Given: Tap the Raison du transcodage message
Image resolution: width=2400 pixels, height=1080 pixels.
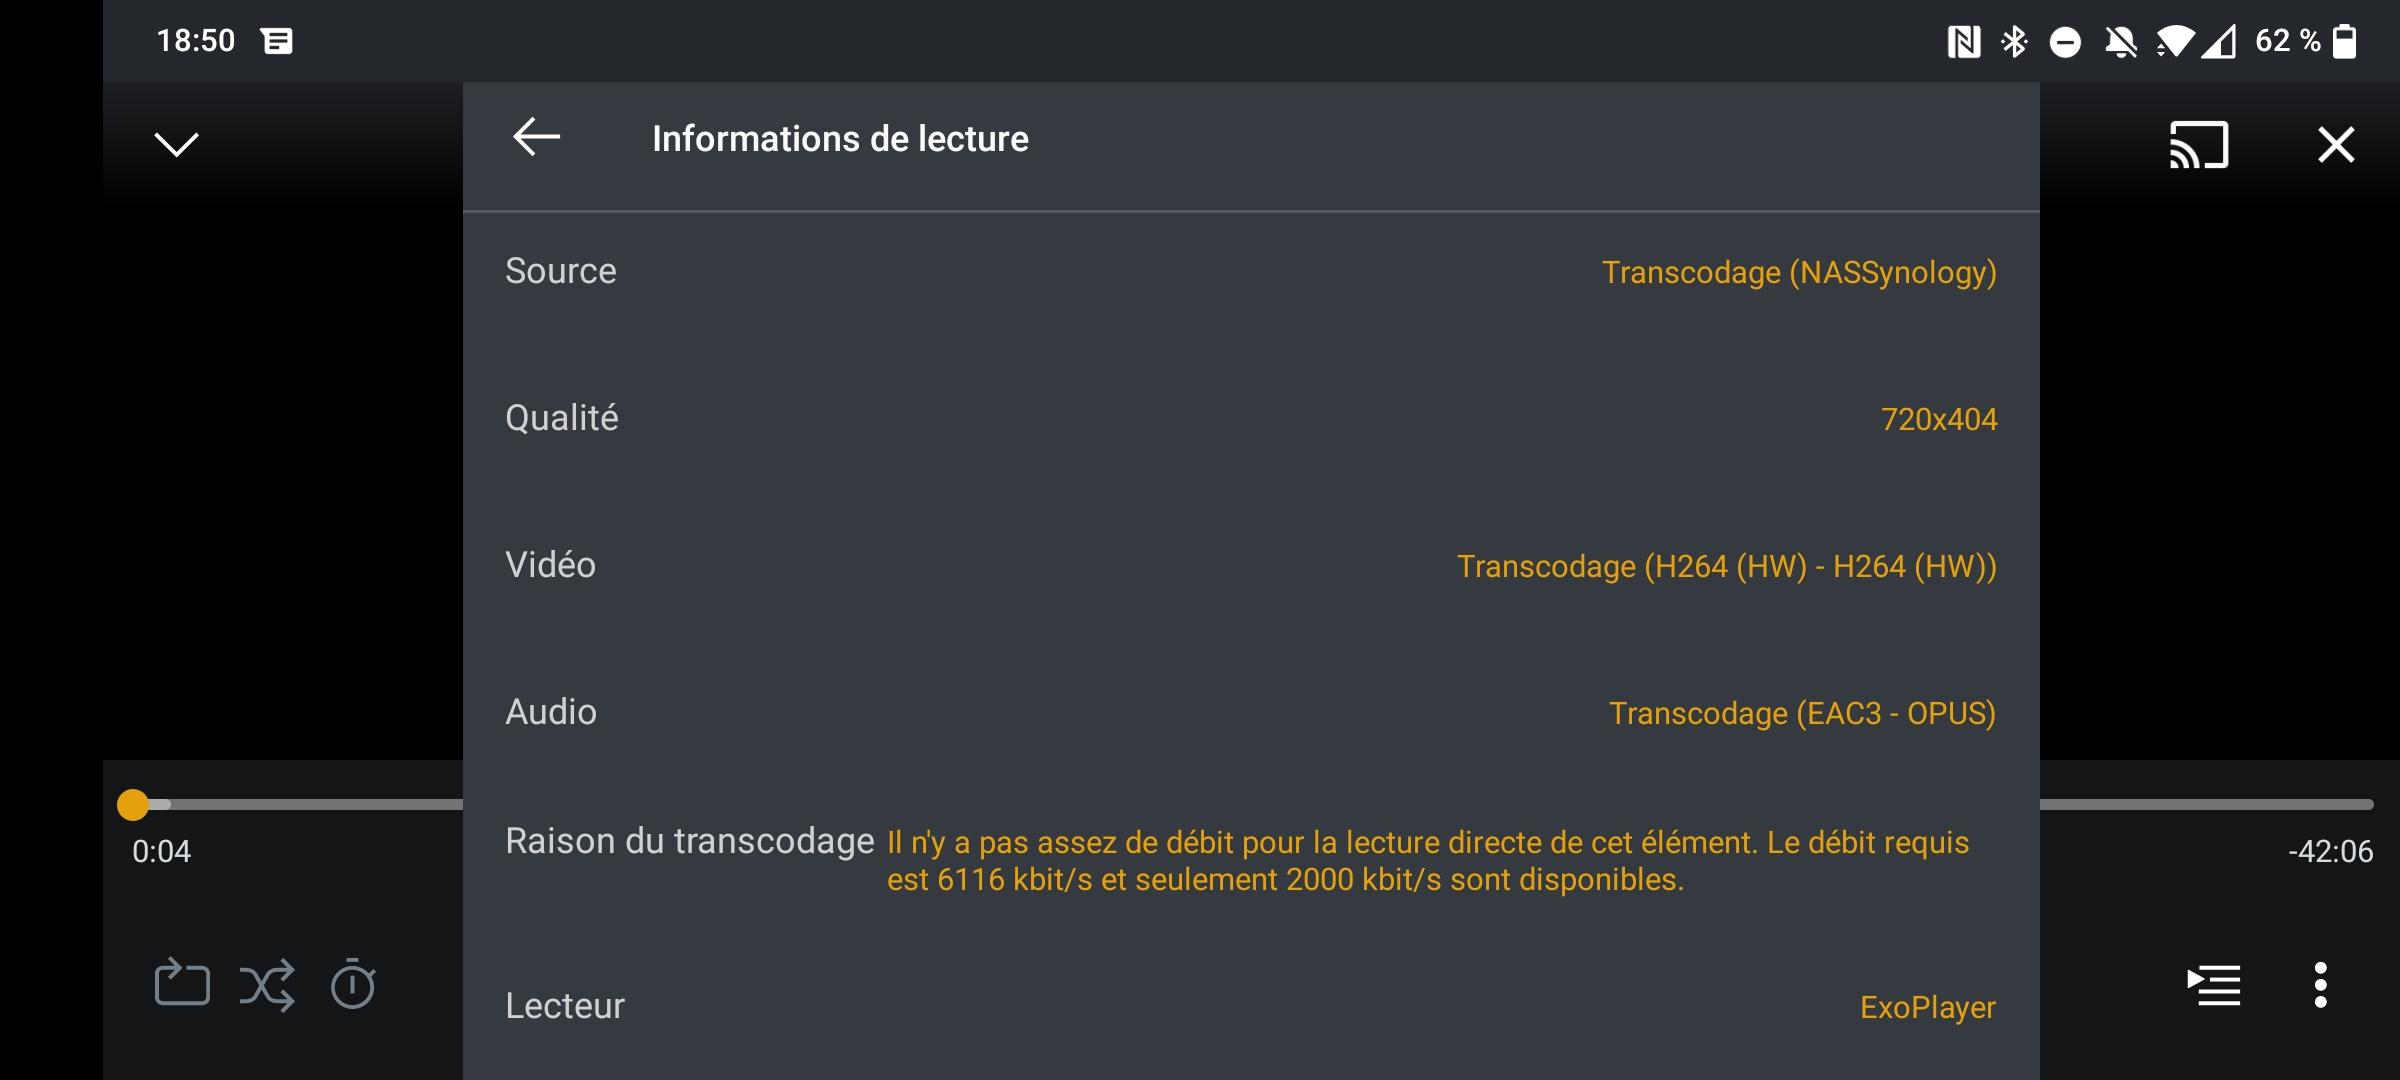Looking at the screenshot, I should 1428,861.
